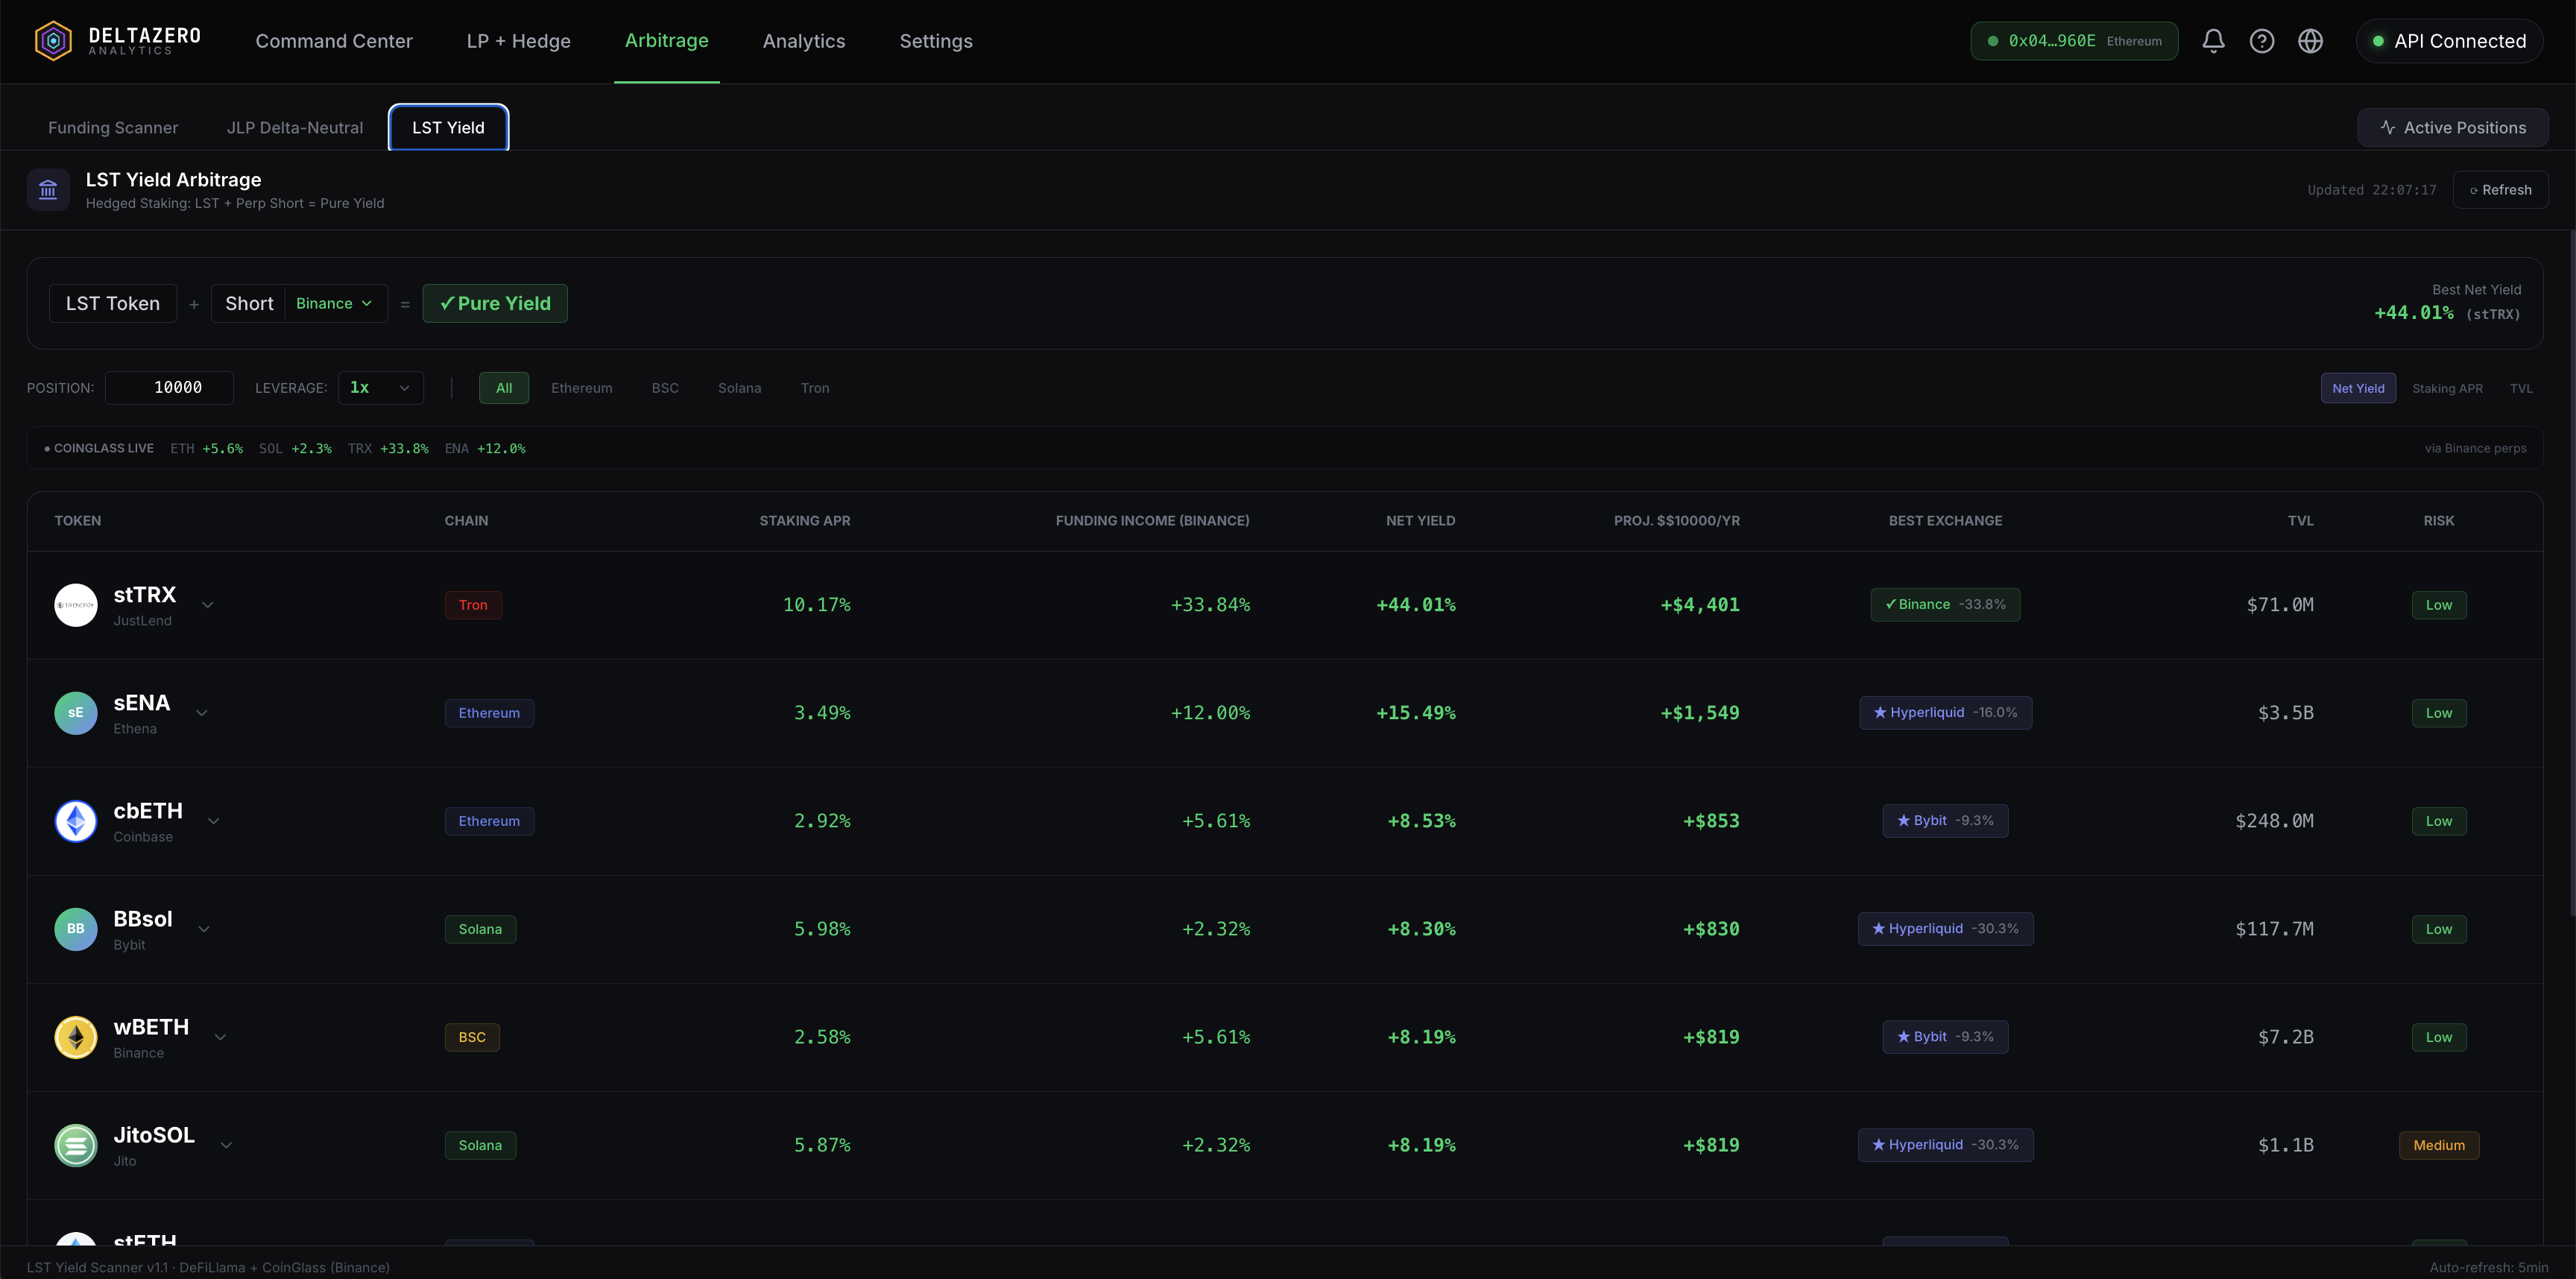Image resolution: width=2576 pixels, height=1279 pixels.
Task: Click the stTRX token icon
Action: coord(76,605)
